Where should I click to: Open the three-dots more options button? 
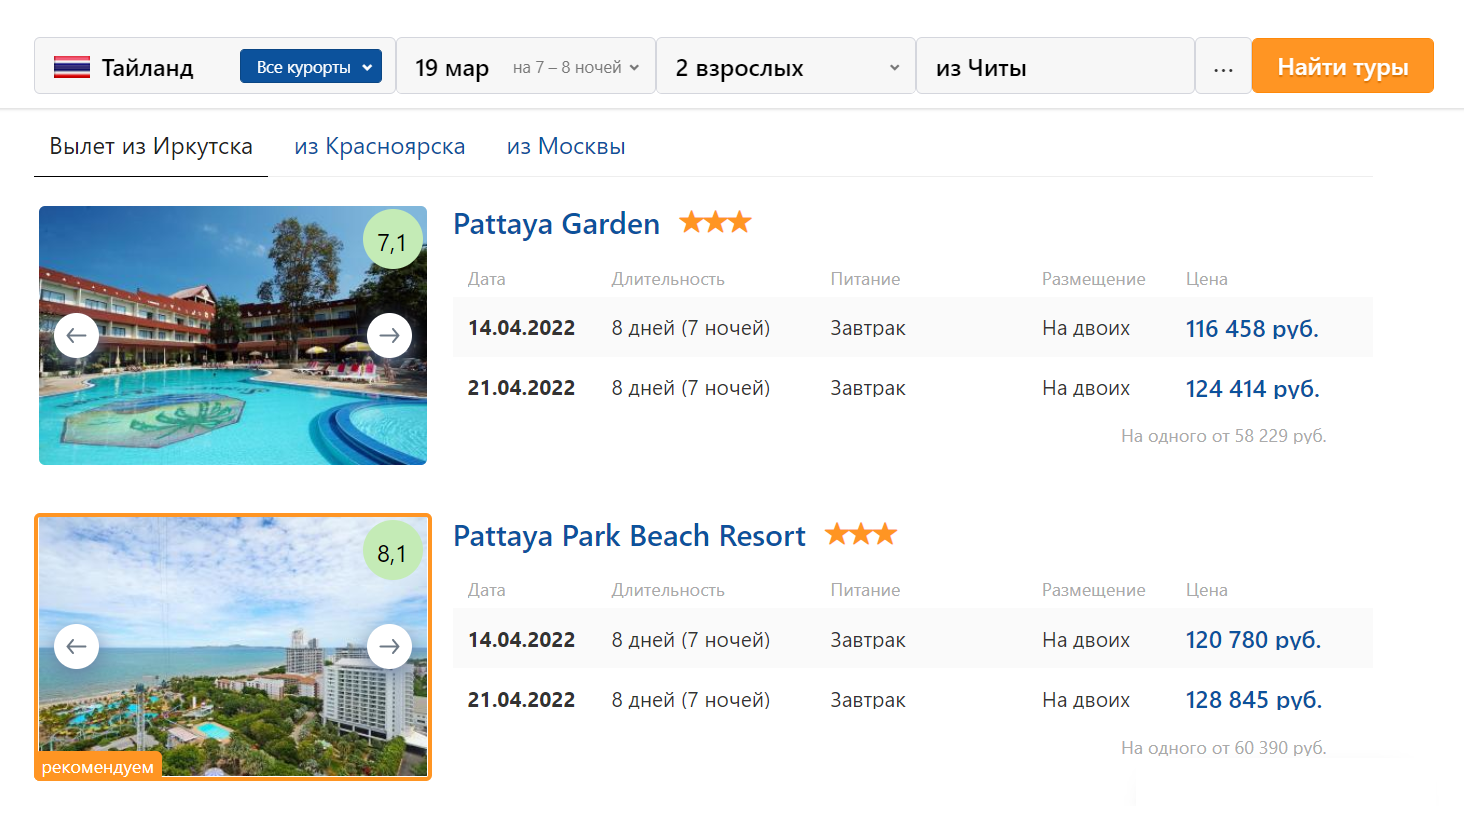click(x=1223, y=66)
